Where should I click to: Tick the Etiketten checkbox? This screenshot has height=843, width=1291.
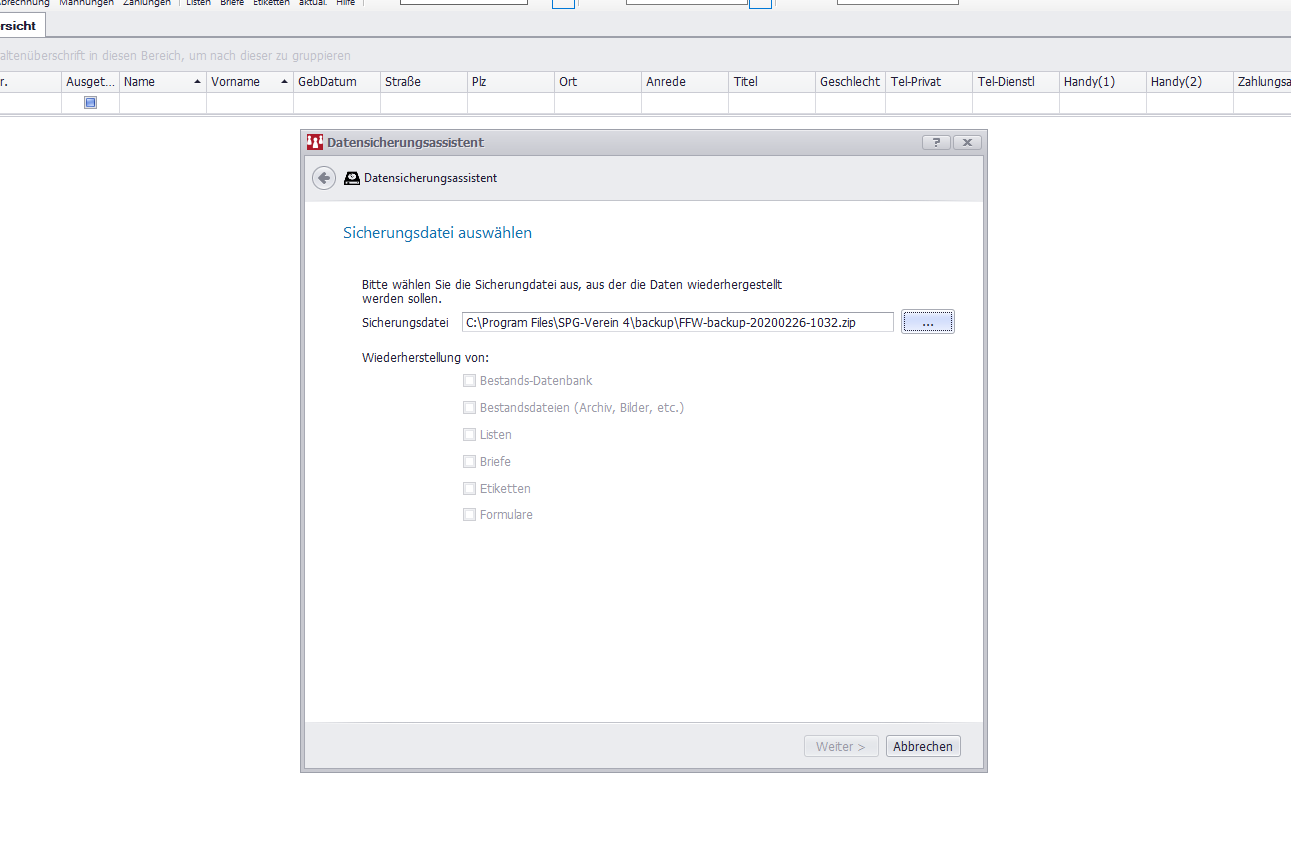coord(469,489)
